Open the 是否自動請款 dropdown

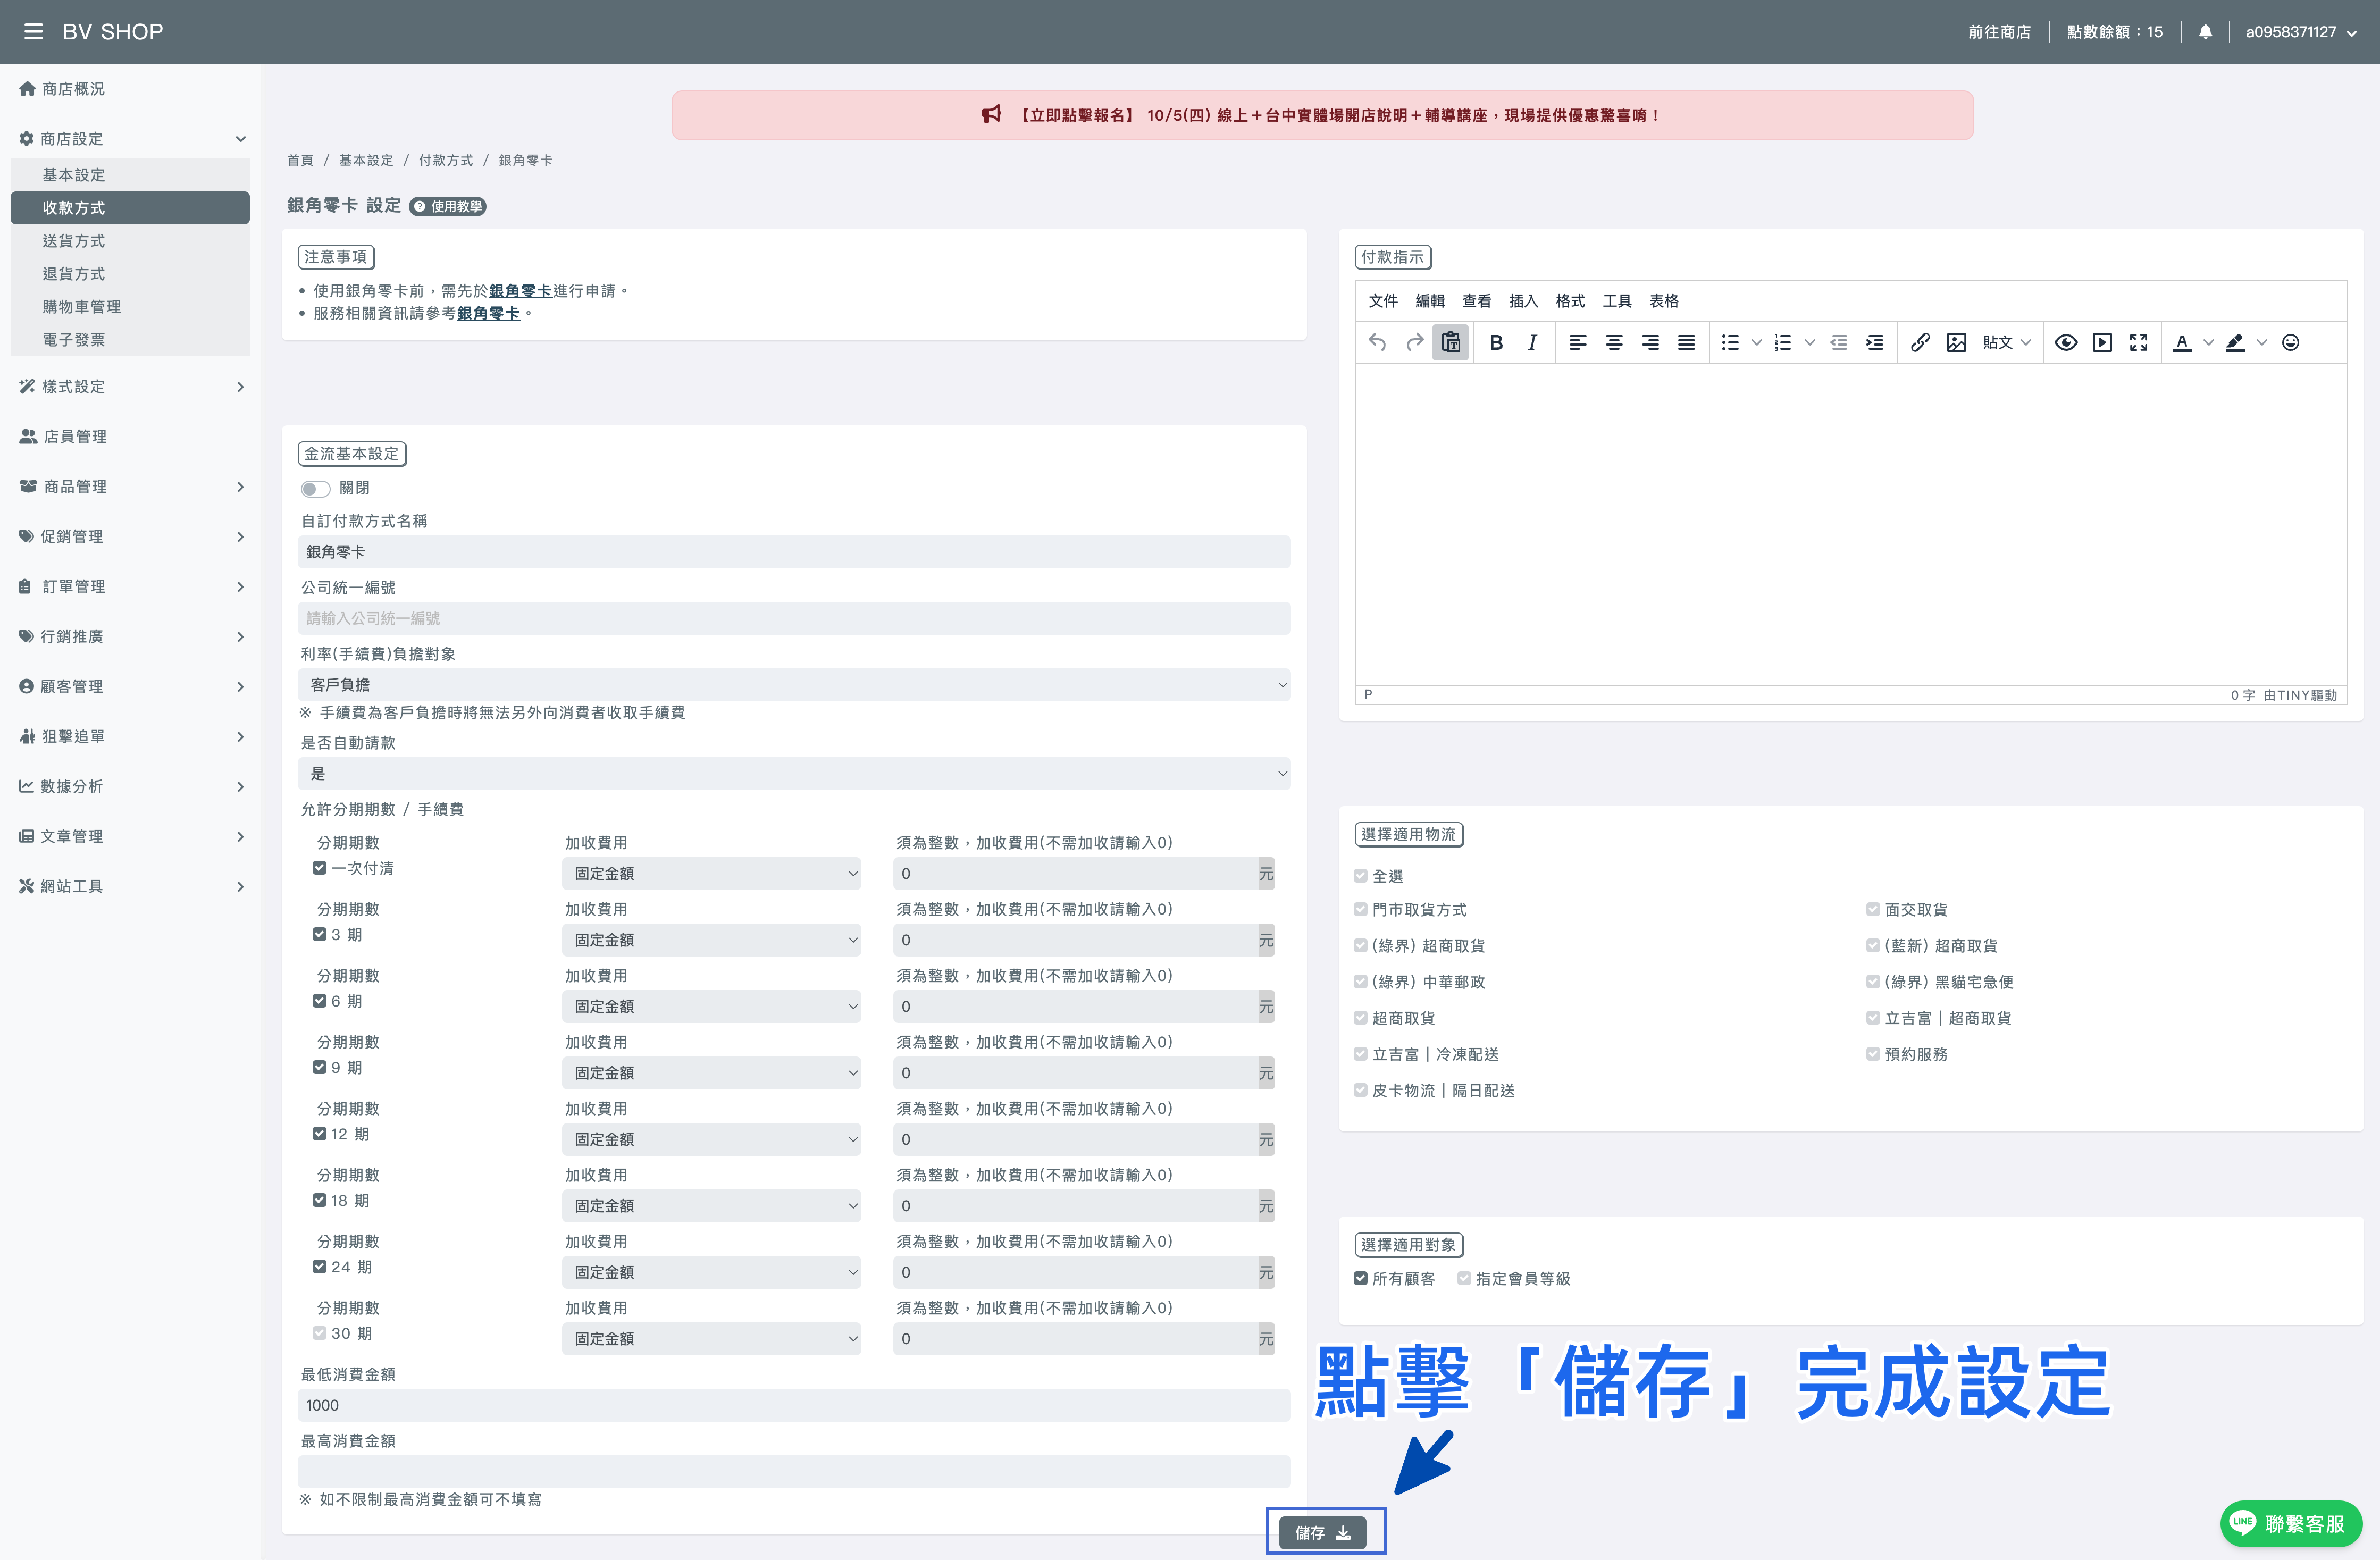[794, 774]
